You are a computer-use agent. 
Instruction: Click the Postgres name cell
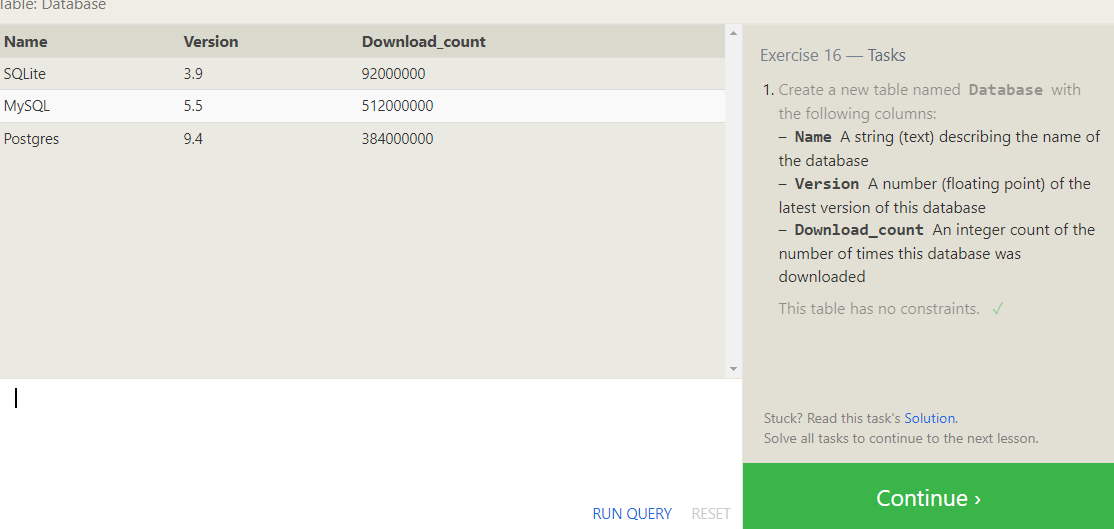click(x=31, y=139)
